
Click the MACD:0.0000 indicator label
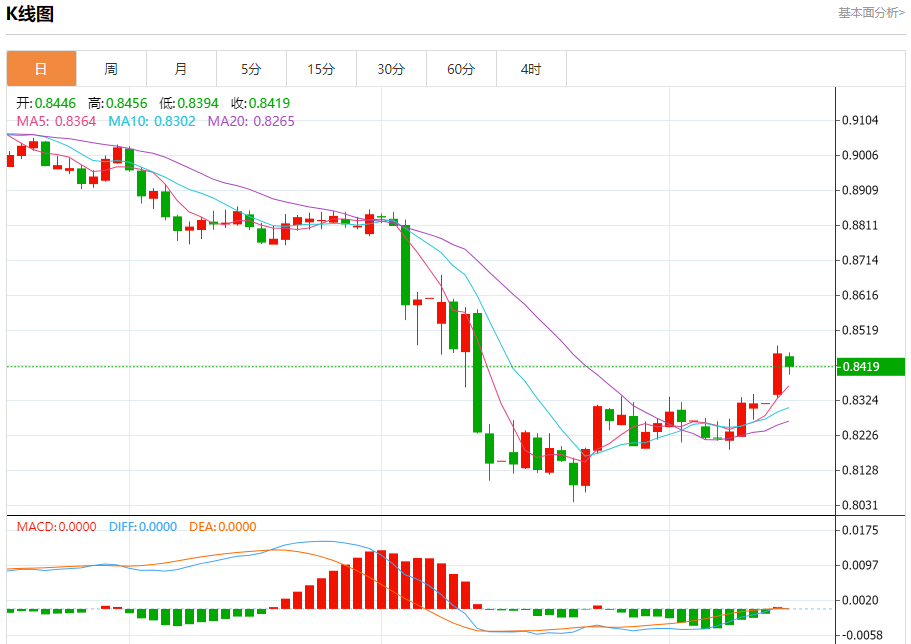coord(56,527)
